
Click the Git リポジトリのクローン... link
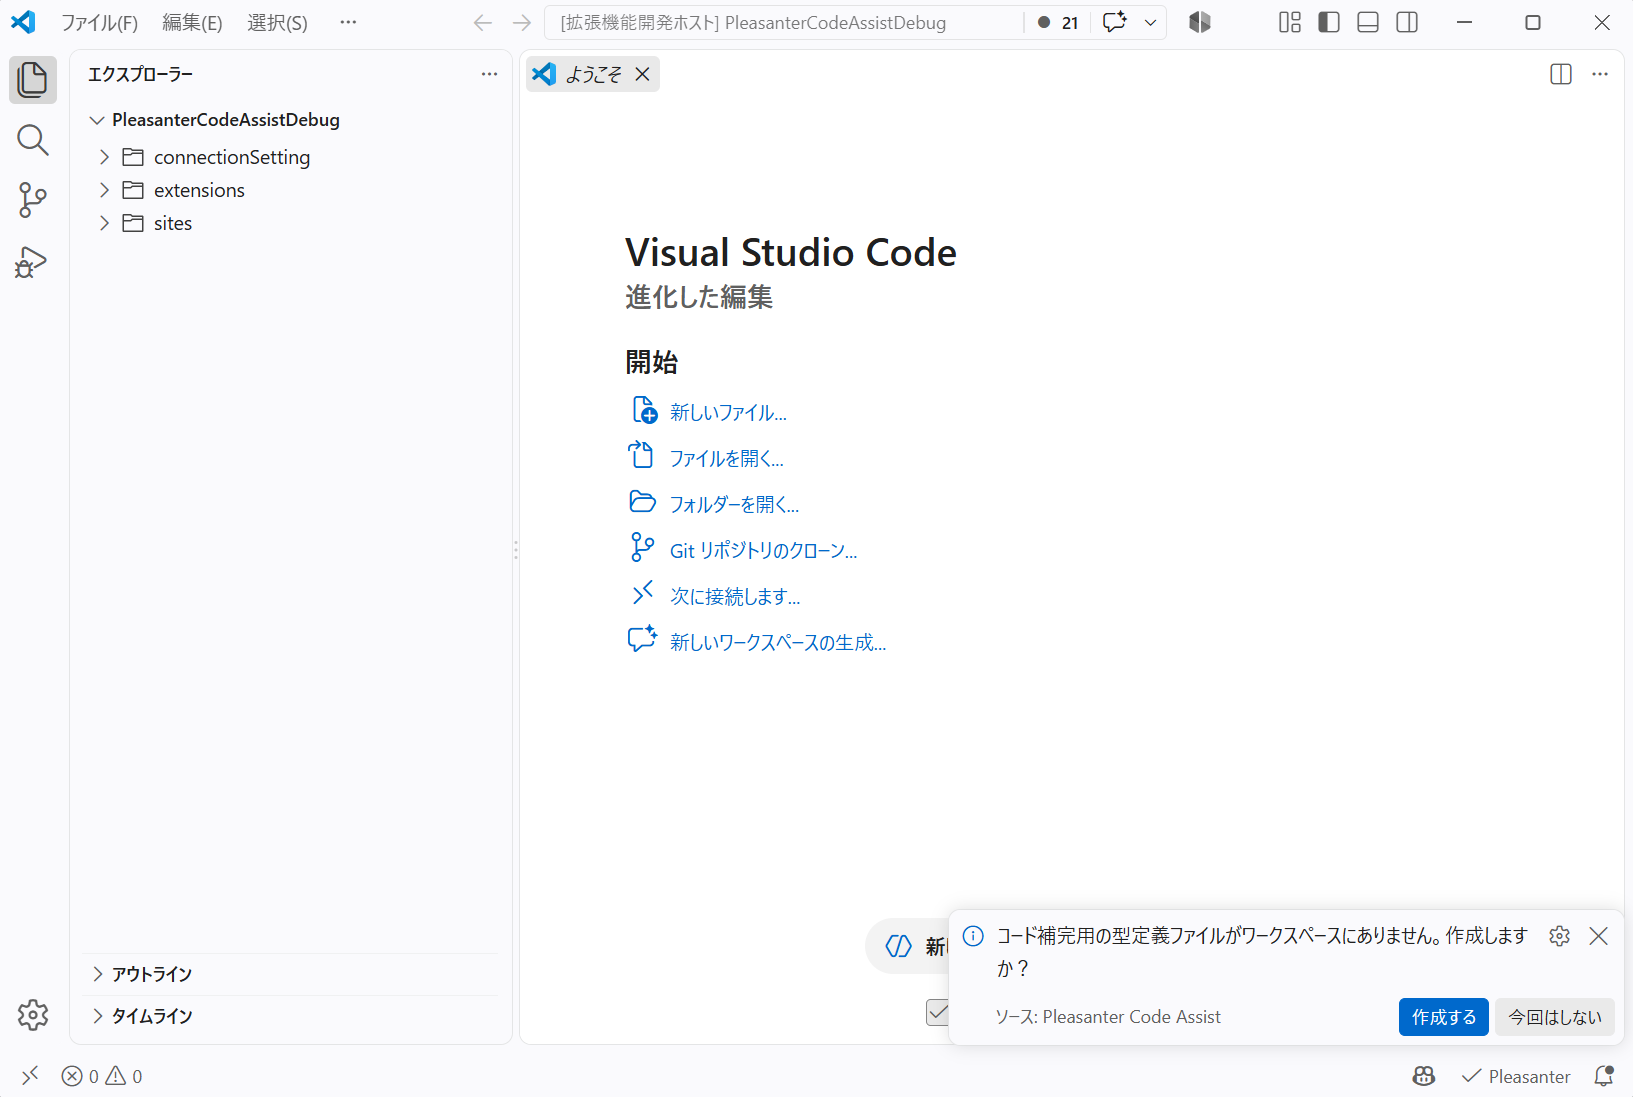coord(763,550)
